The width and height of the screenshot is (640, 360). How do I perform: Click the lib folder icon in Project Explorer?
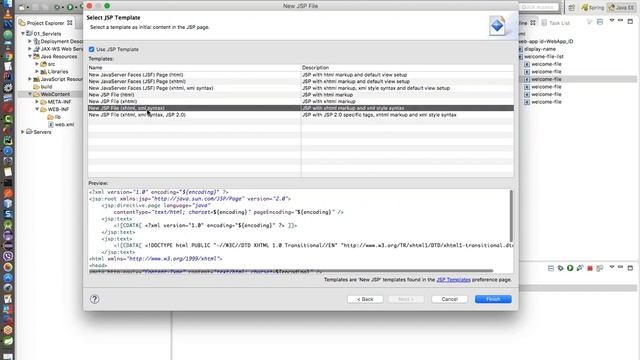pos(51,117)
